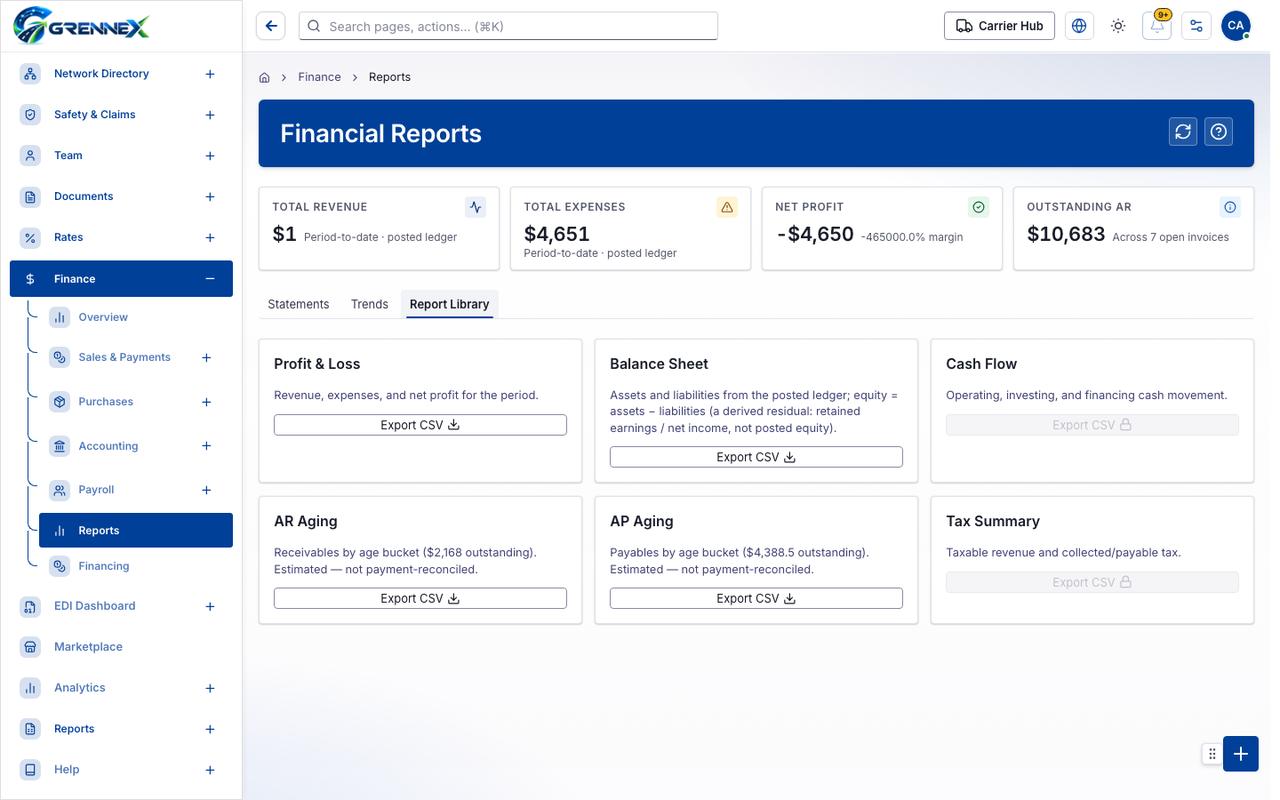
Task: Expand the Payroll submenu
Action: point(206,490)
